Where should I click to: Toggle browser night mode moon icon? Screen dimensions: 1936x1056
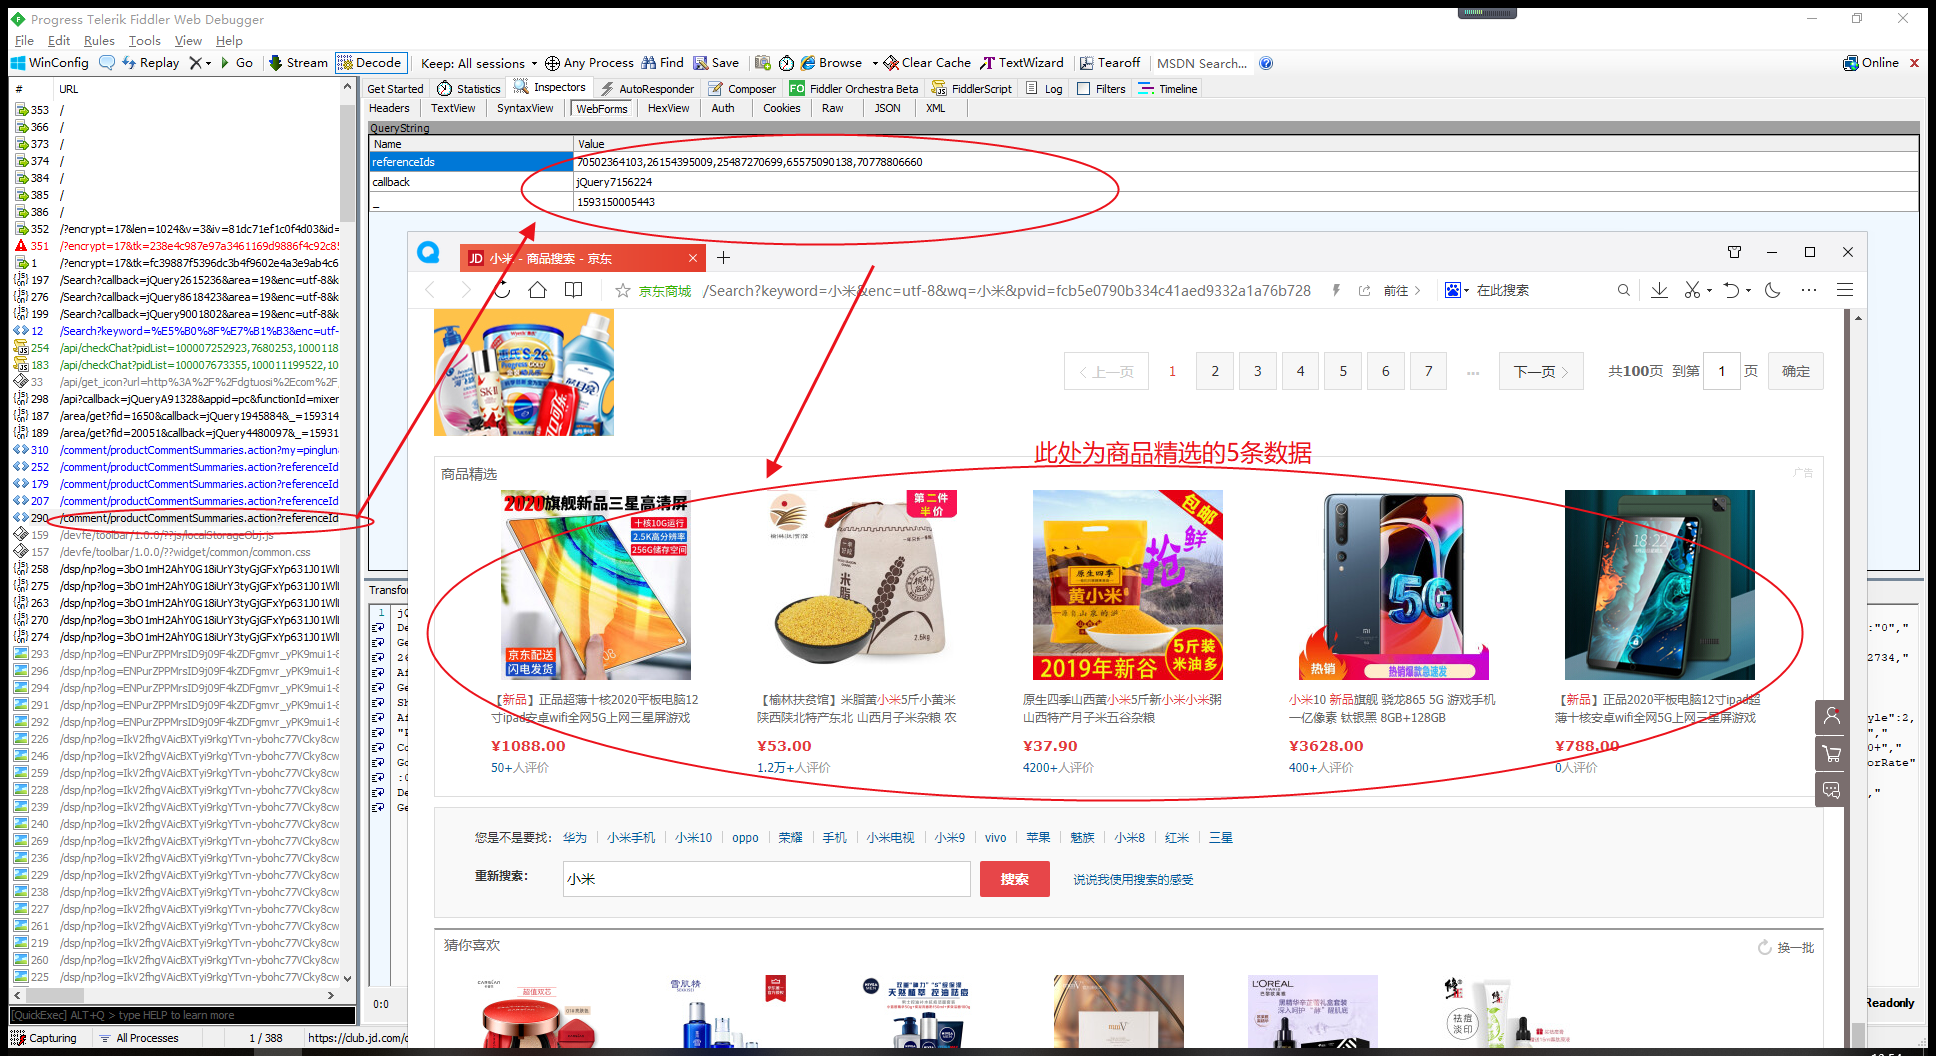[x=1773, y=290]
